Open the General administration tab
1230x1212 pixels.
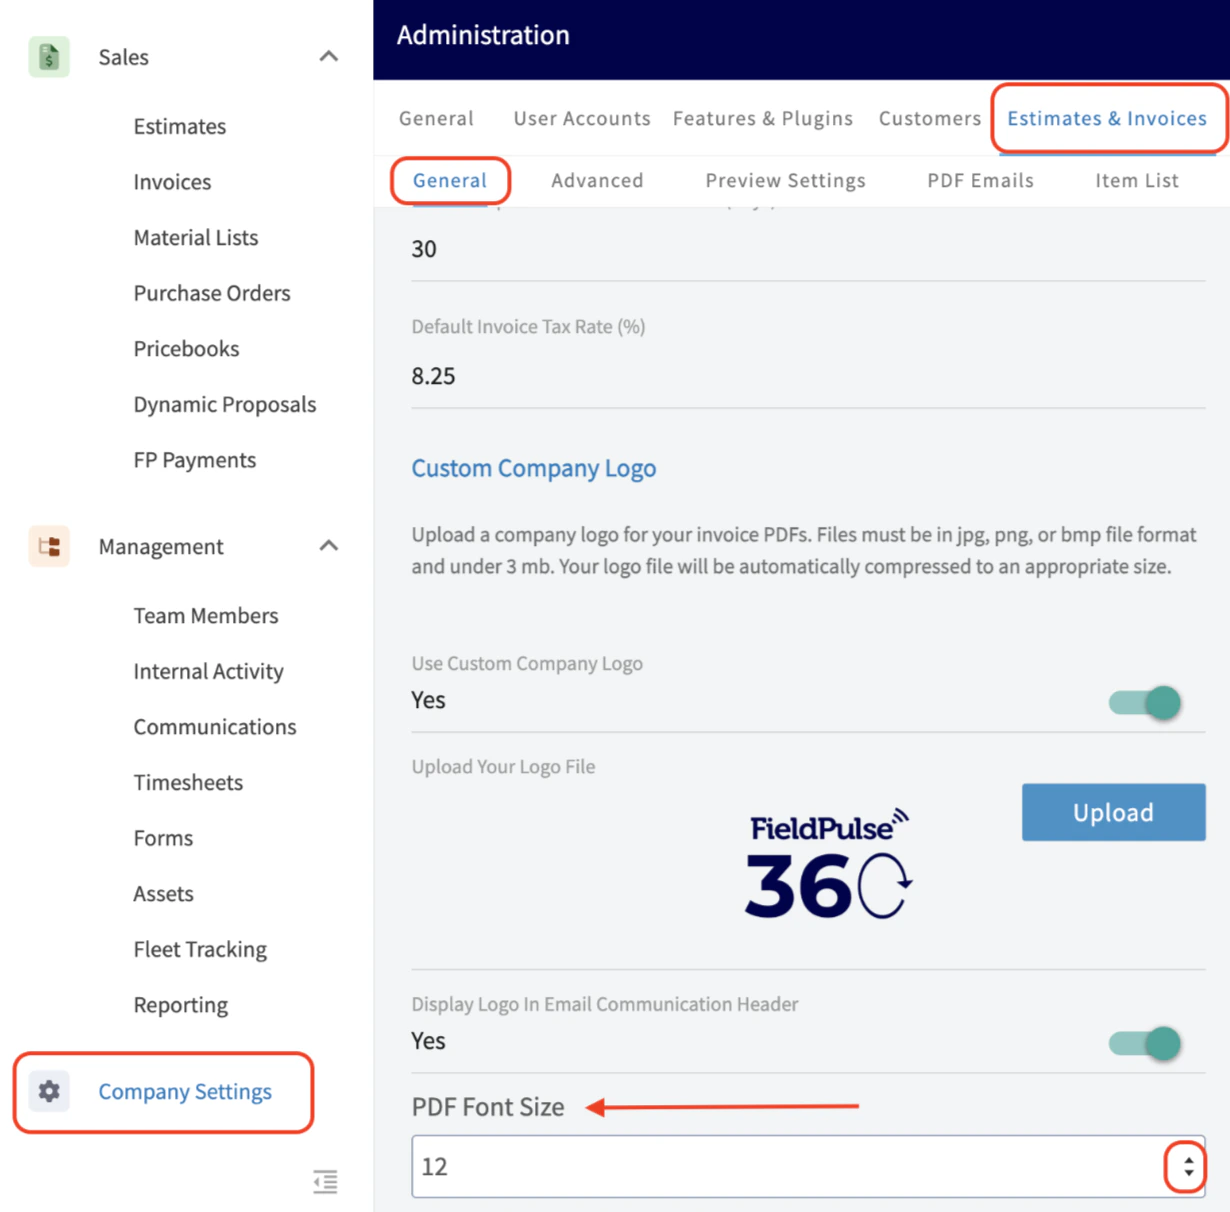(436, 118)
